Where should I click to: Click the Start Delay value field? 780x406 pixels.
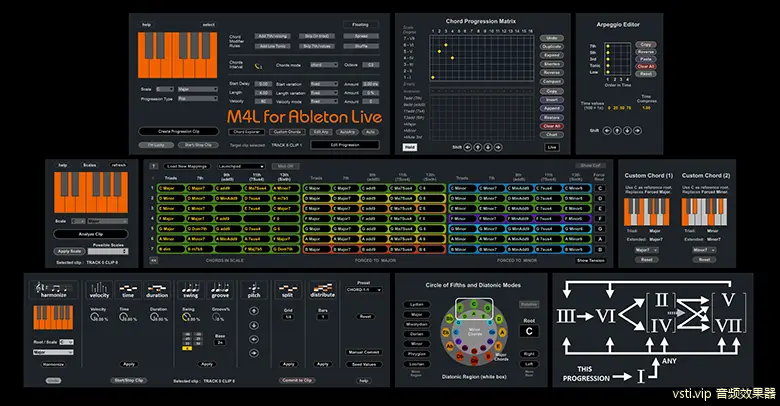click(263, 84)
